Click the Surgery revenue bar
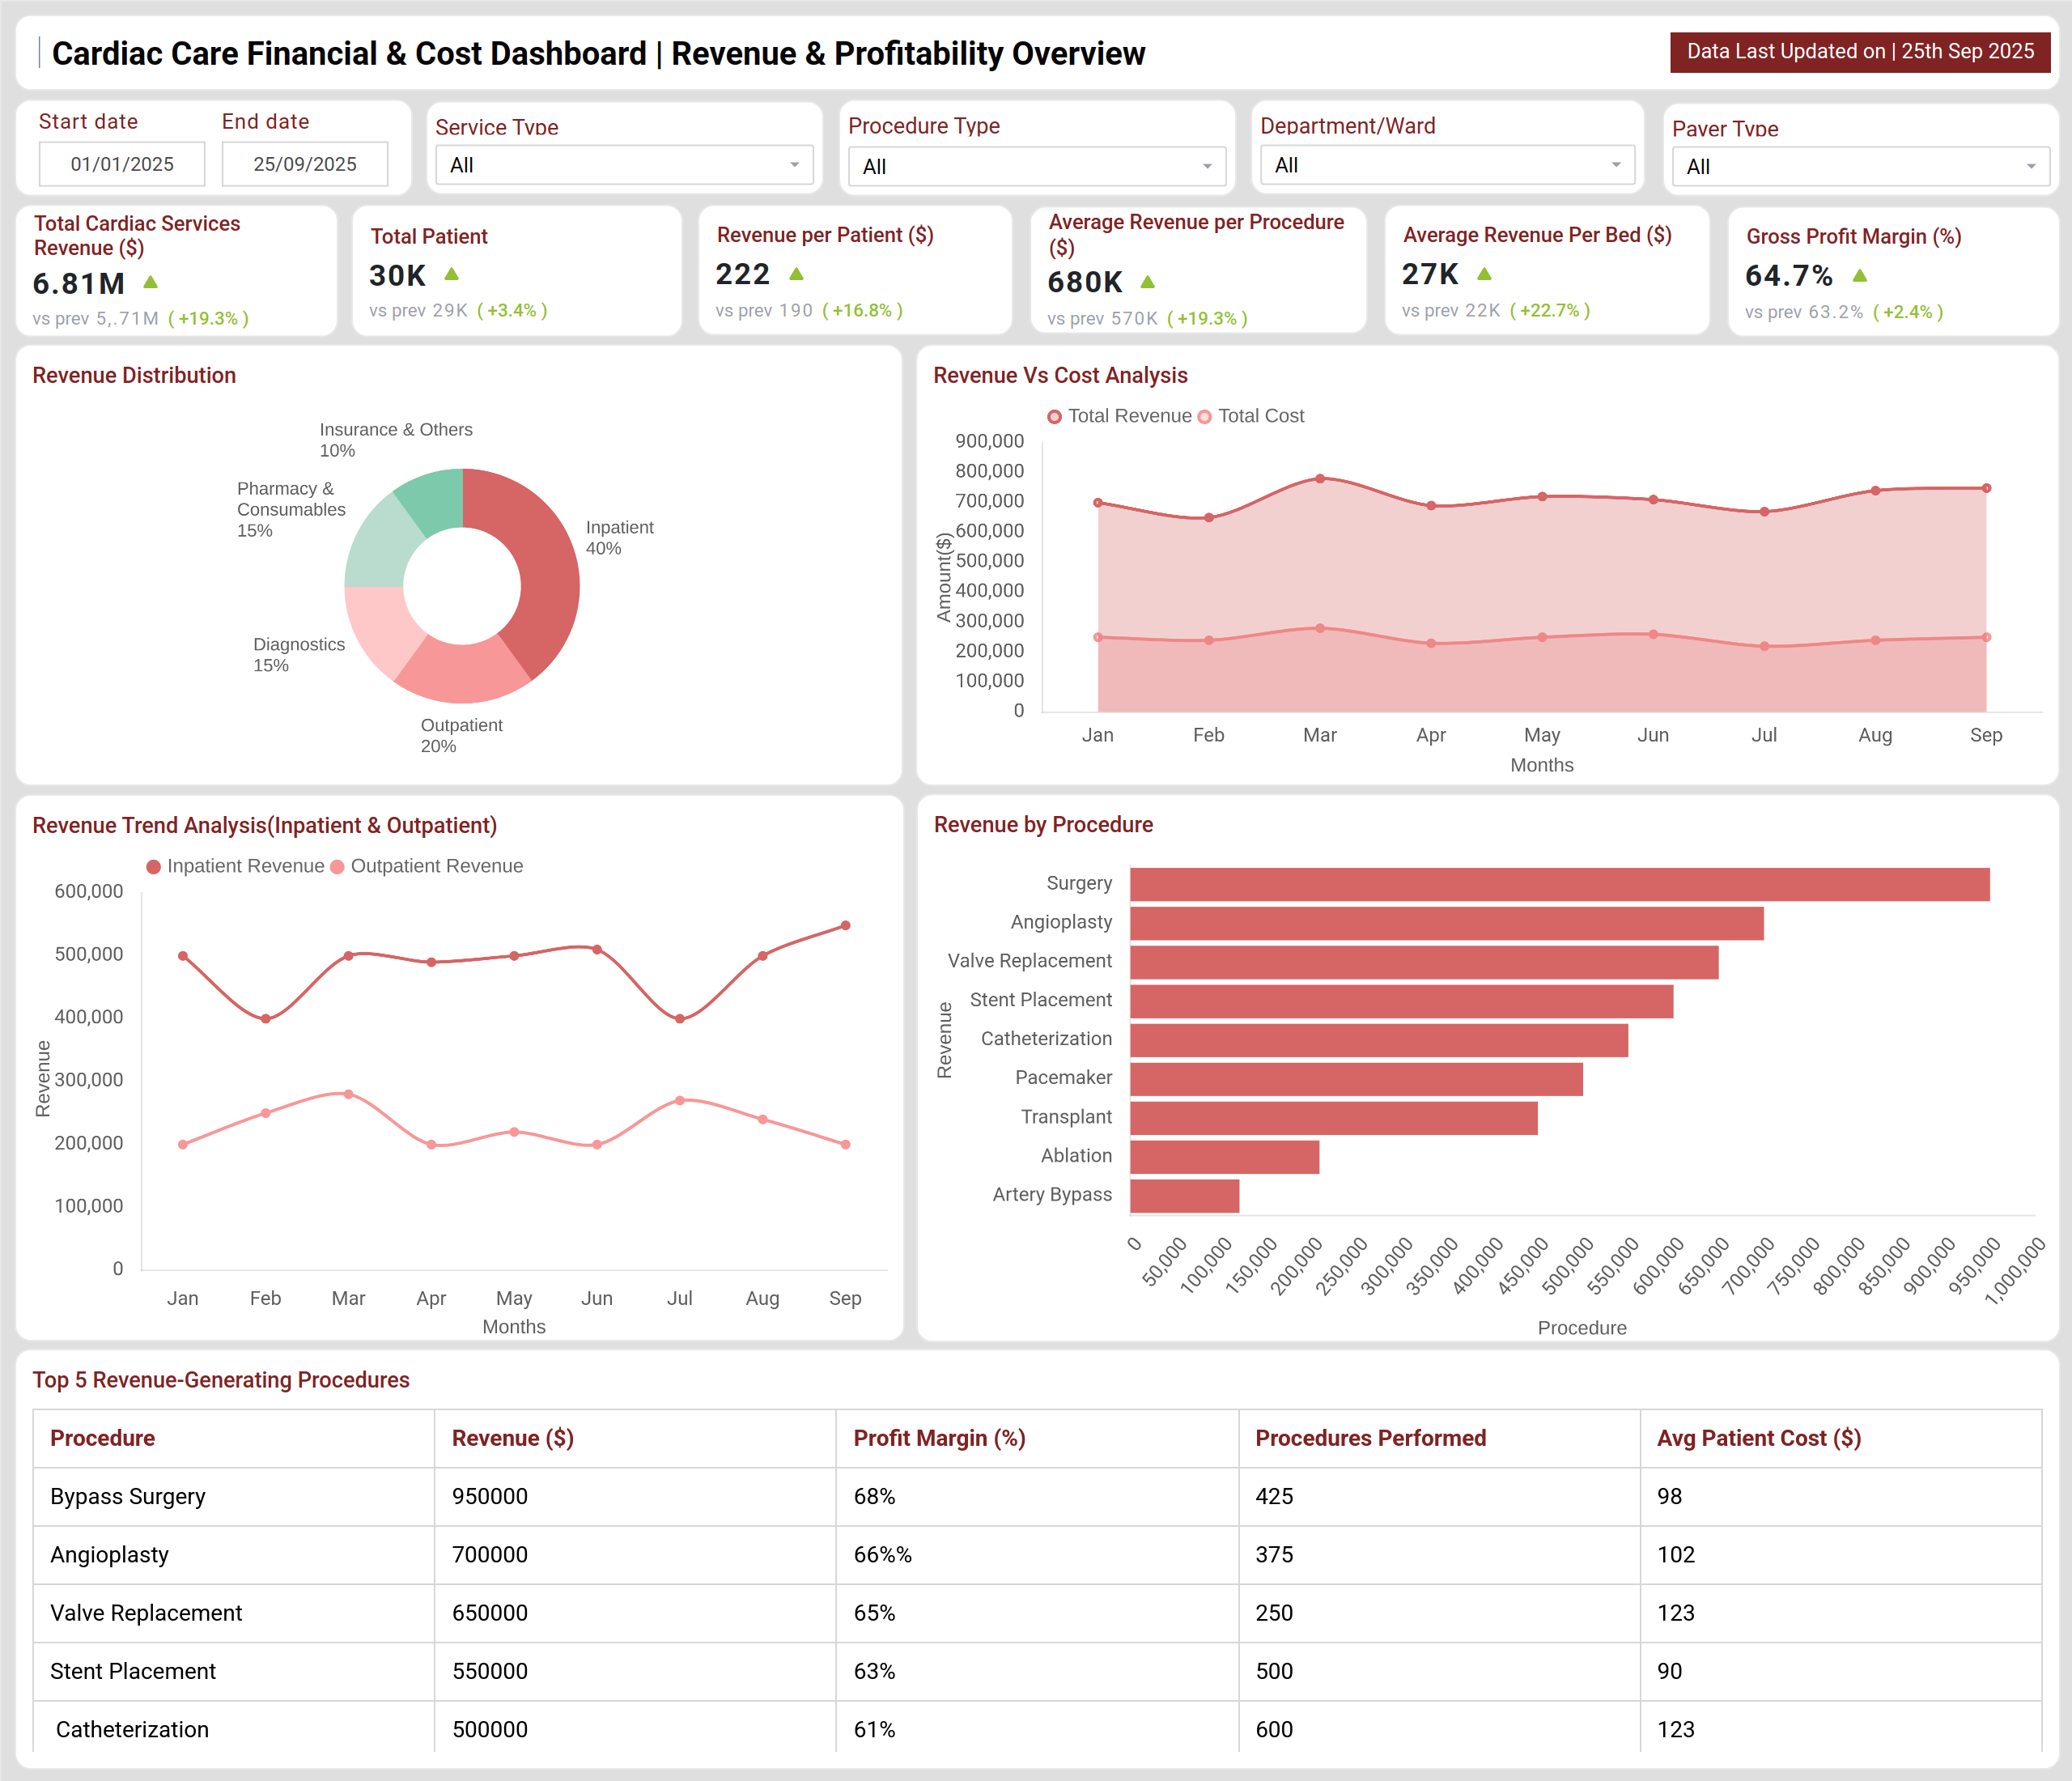 1560,884
